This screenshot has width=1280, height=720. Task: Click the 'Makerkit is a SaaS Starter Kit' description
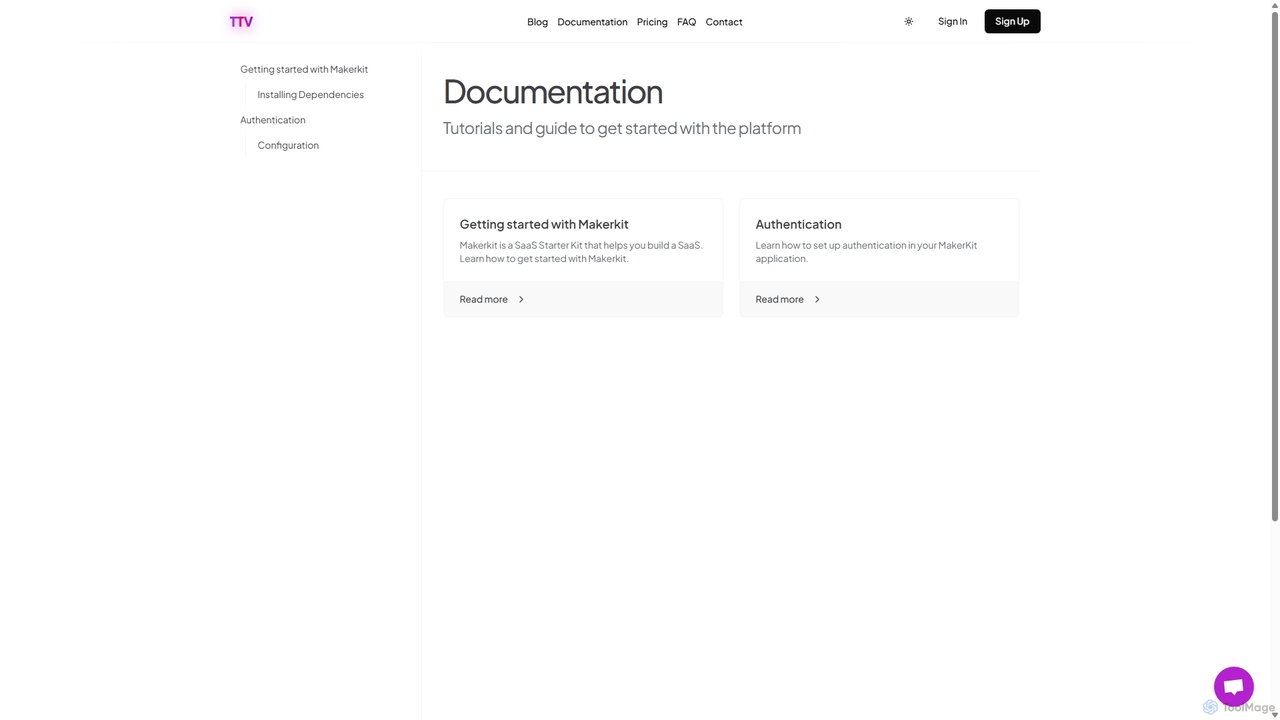click(x=581, y=252)
